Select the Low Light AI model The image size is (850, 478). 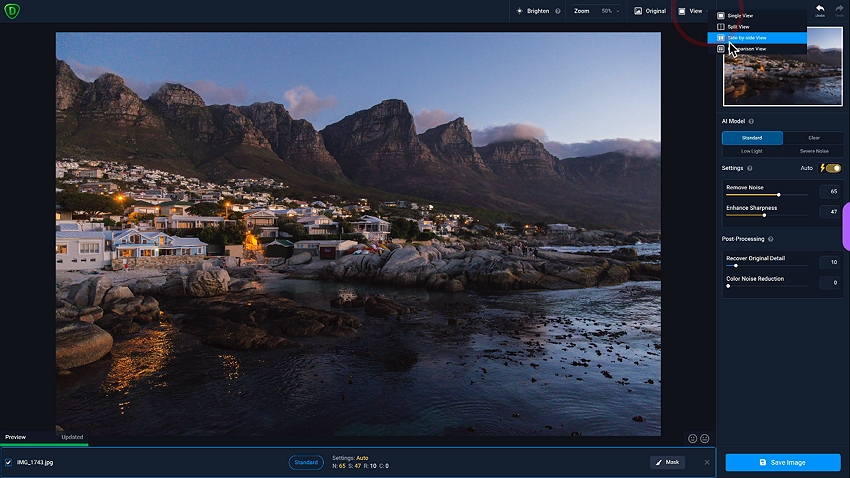pos(752,150)
